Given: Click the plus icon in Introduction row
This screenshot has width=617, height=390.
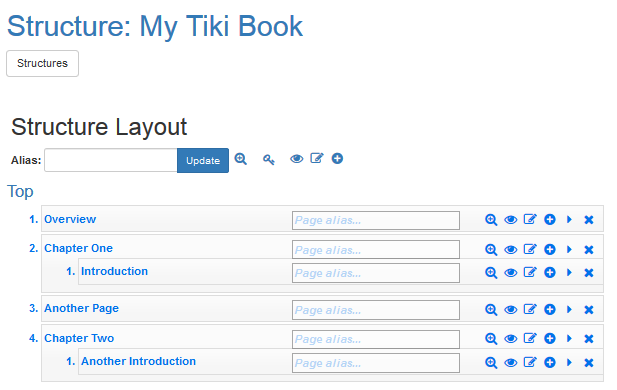Looking at the screenshot, I should (550, 272).
